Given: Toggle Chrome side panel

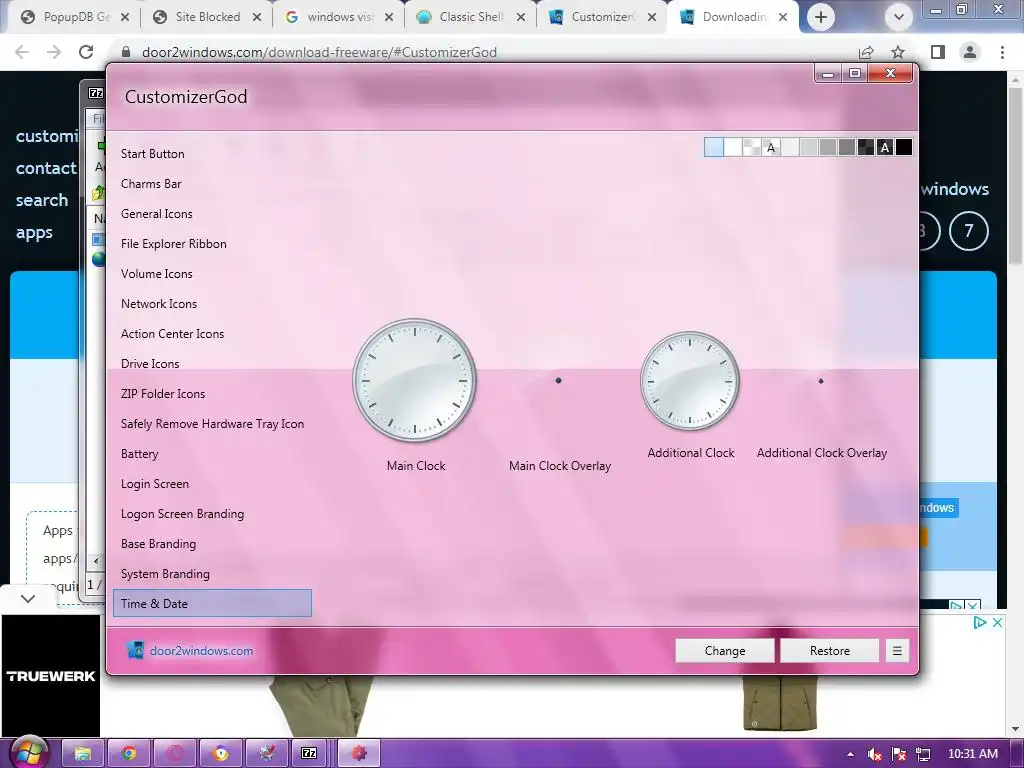Looking at the screenshot, I should [938, 52].
